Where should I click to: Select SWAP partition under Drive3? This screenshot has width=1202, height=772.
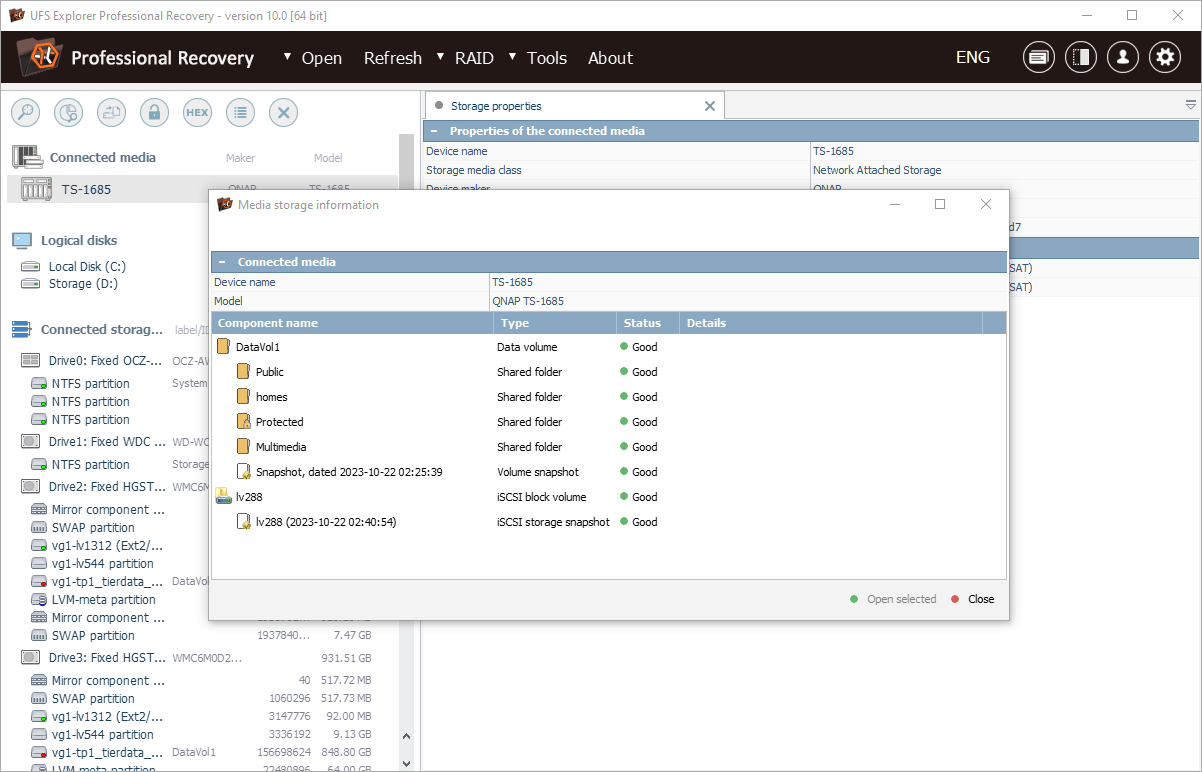point(93,699)
